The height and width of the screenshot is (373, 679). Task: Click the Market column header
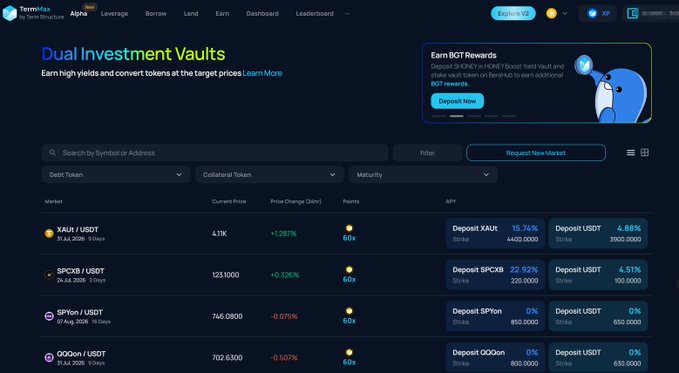pyautogui.click(x=54, y=201)
